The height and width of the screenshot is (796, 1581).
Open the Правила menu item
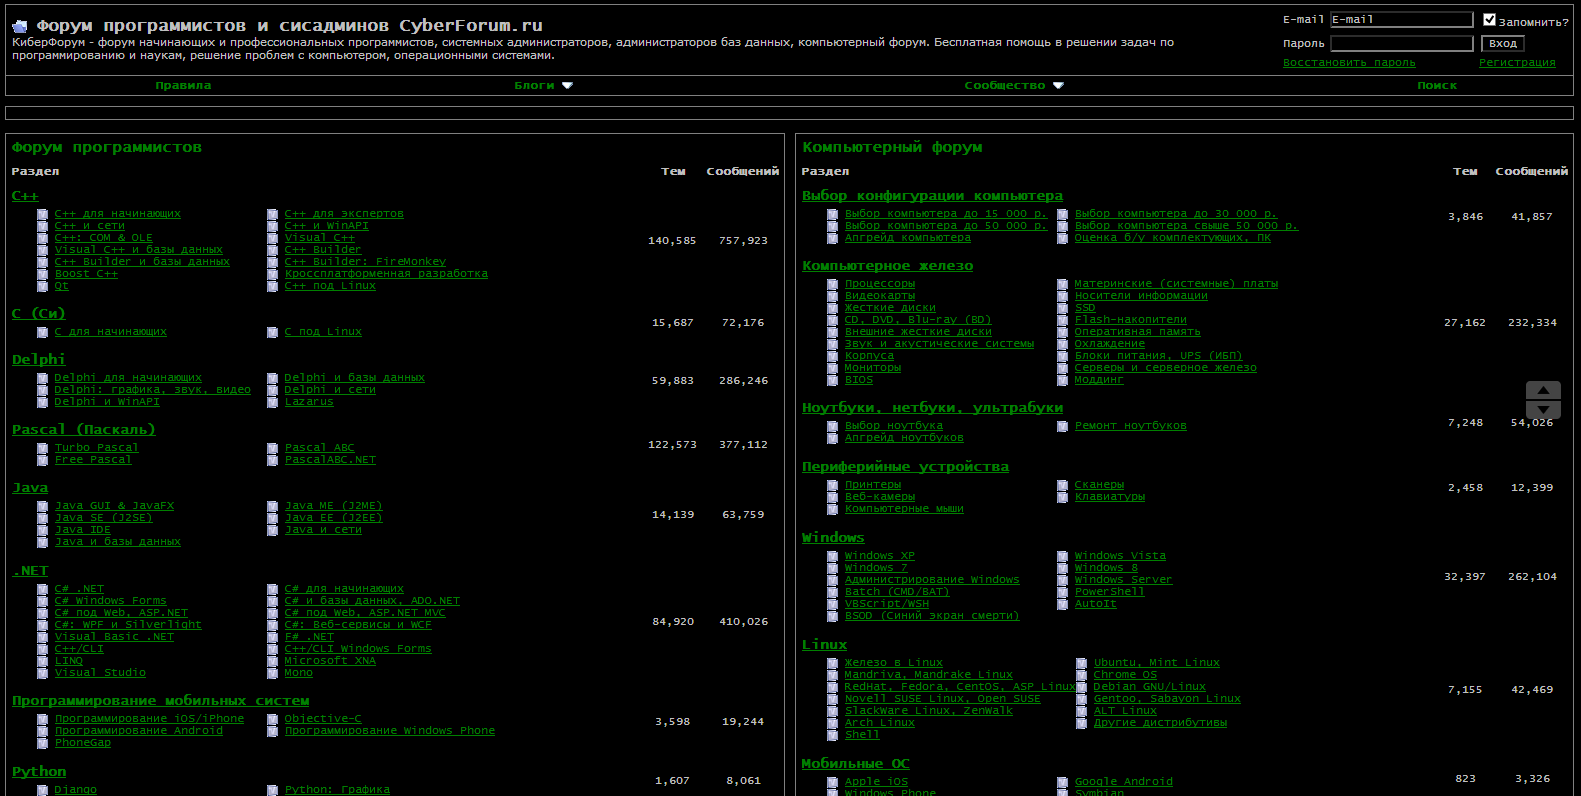tap(183, 86)
